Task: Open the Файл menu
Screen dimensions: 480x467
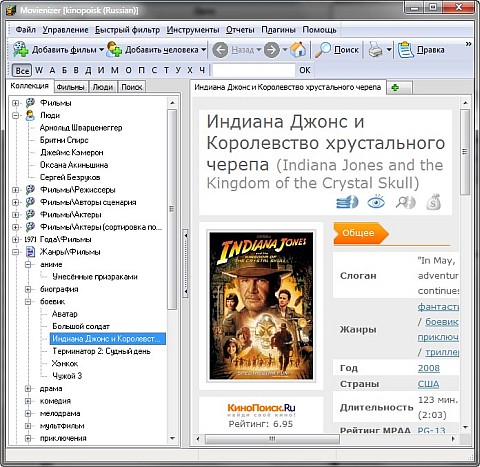Action: click(25, 30)
